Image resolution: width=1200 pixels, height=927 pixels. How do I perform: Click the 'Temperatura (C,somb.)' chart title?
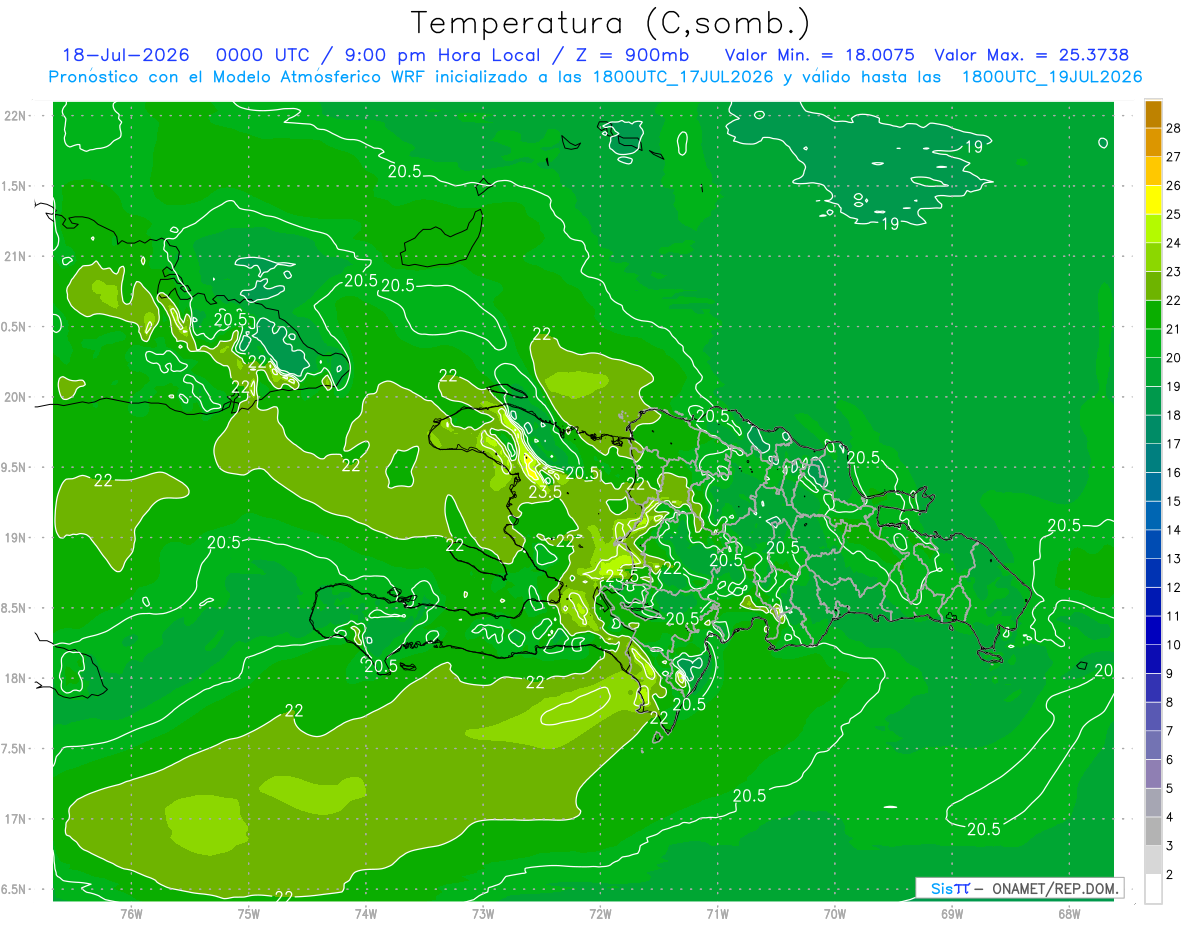611,24
